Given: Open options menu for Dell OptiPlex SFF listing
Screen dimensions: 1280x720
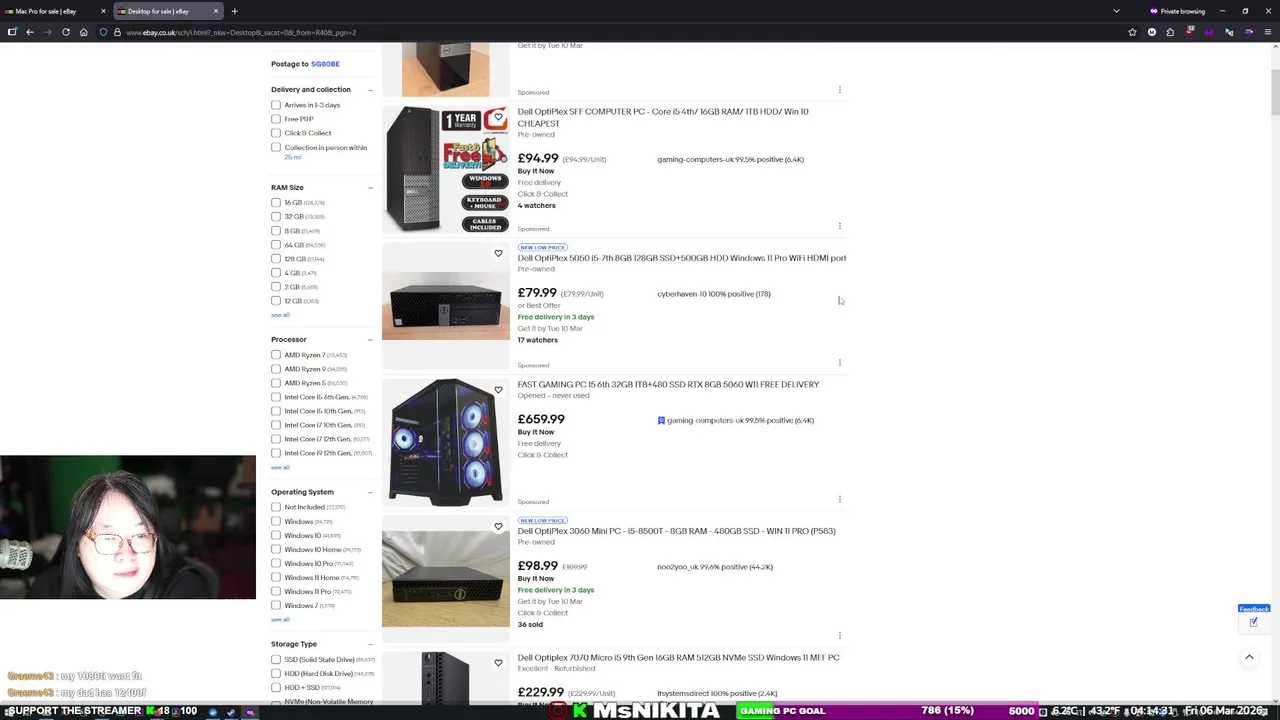Looking at the screenshot, I should coord(840,227).
